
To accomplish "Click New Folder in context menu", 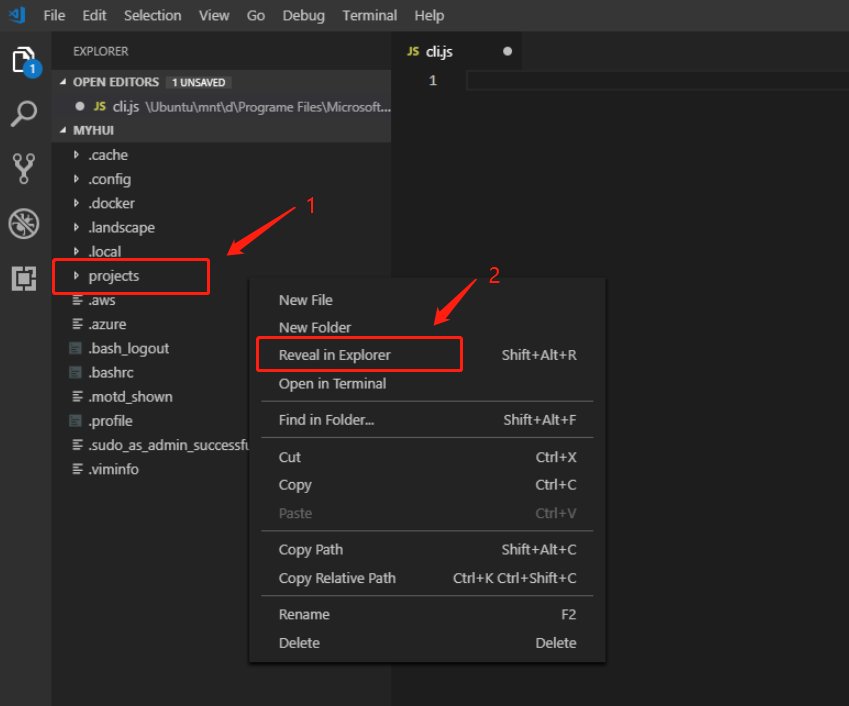I will [314, 327].
